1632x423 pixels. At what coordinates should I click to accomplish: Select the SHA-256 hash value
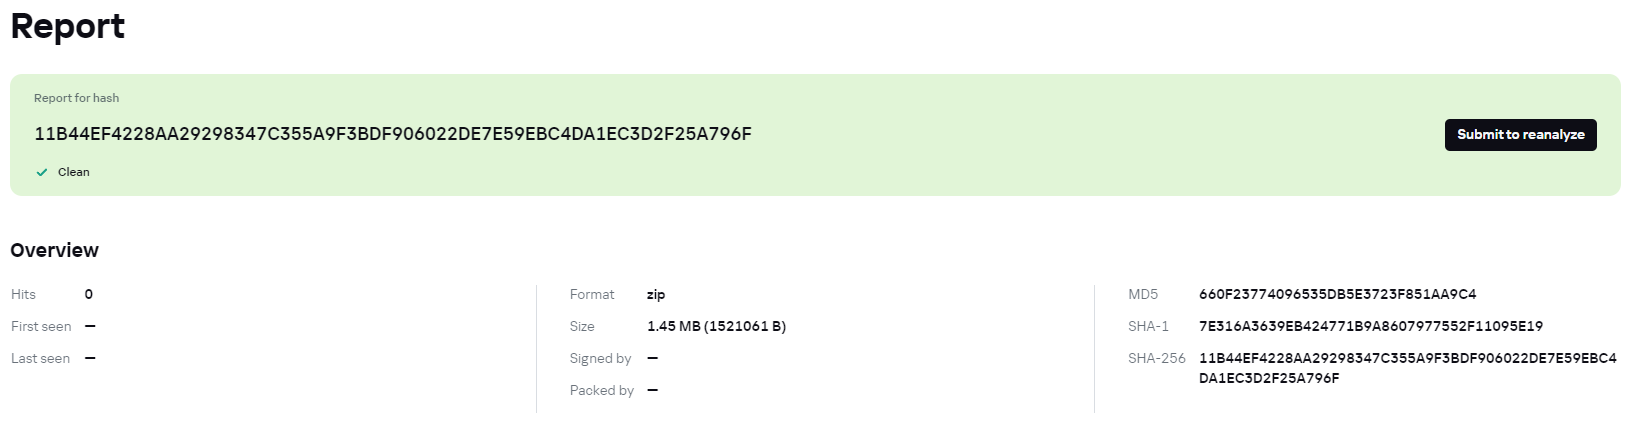coord(1408,368)
